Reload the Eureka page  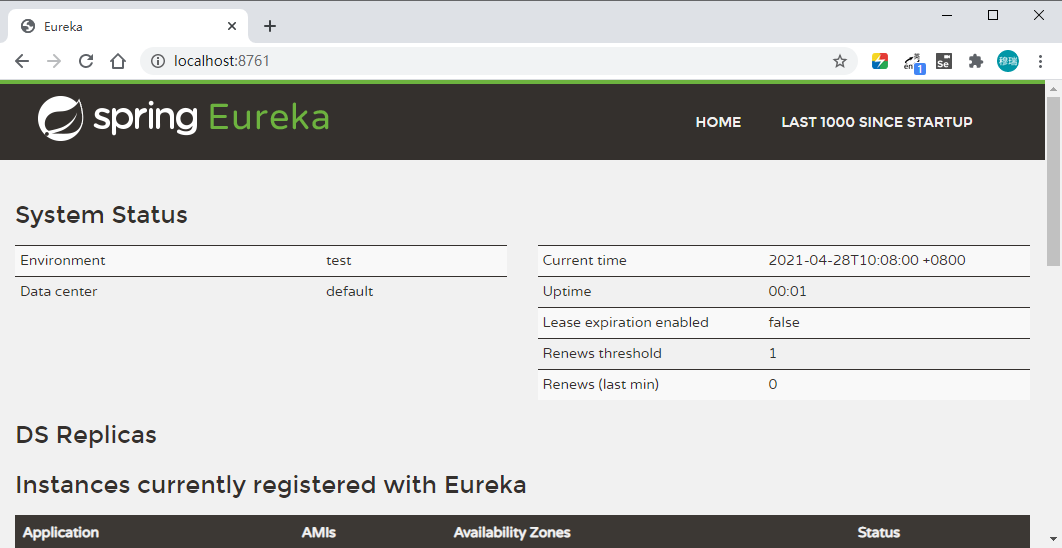click(85, 61)
